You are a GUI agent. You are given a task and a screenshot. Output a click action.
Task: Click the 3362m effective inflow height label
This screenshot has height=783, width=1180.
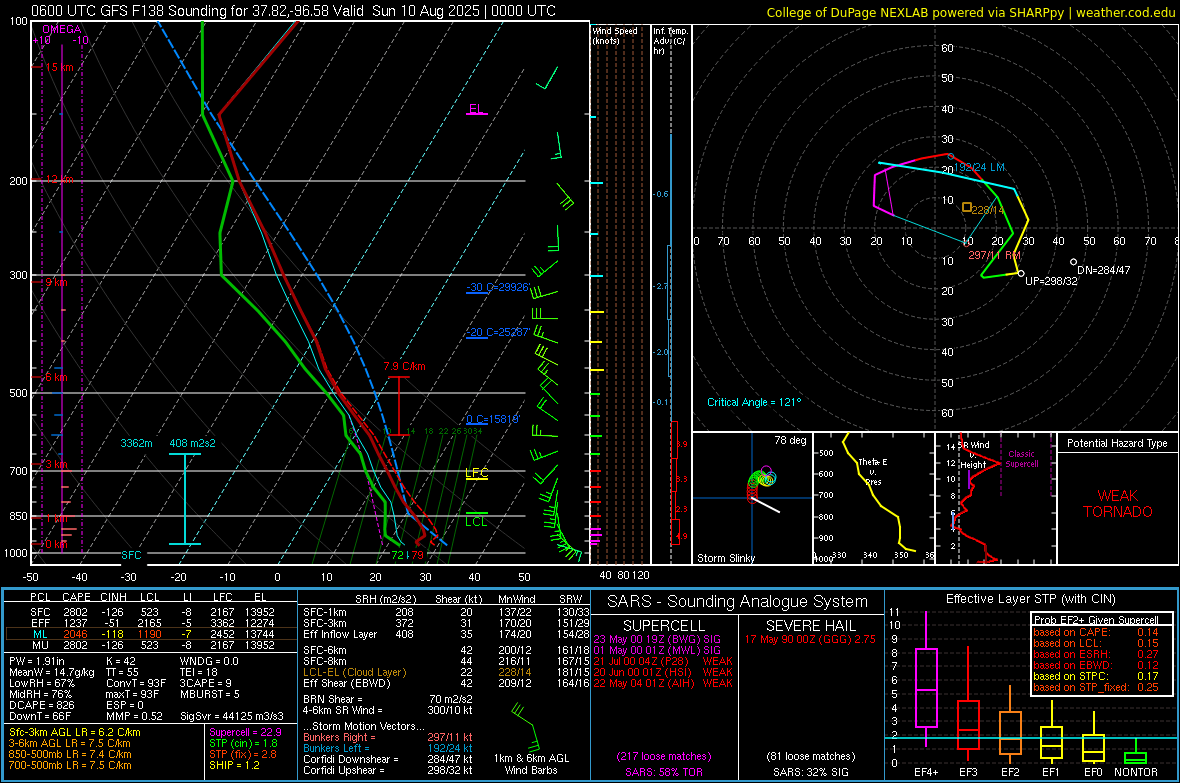coord(136,443)
